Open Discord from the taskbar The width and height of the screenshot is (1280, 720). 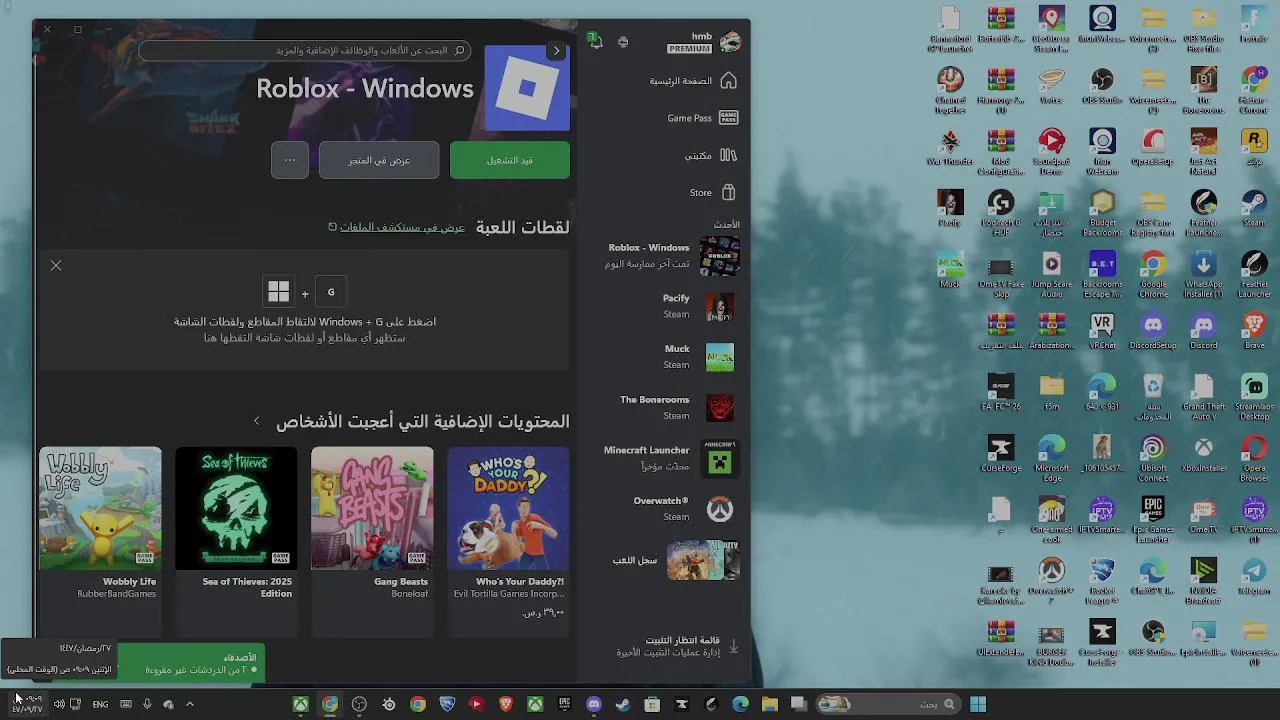tap(593, 704)
